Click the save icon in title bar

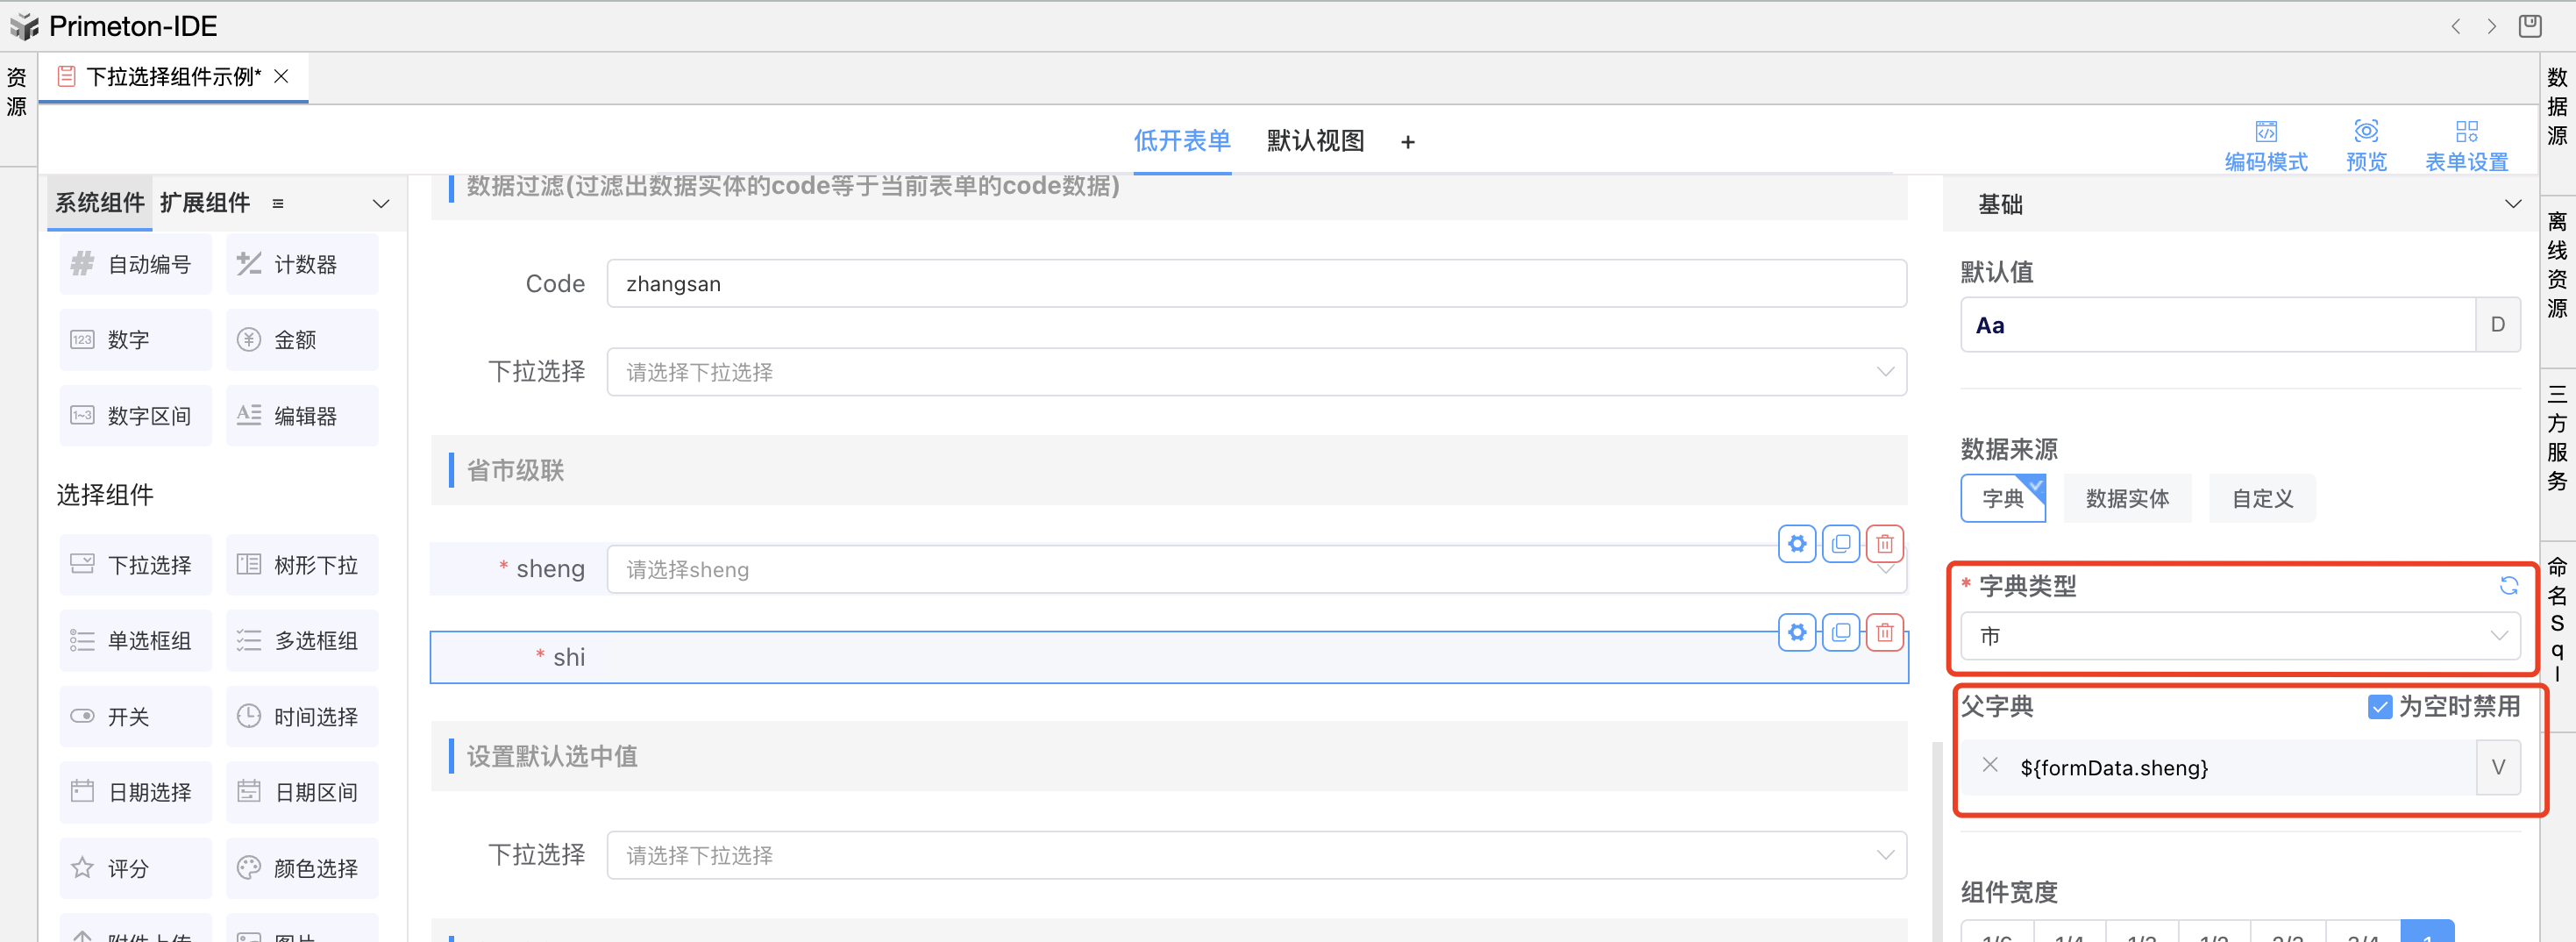2529,26
